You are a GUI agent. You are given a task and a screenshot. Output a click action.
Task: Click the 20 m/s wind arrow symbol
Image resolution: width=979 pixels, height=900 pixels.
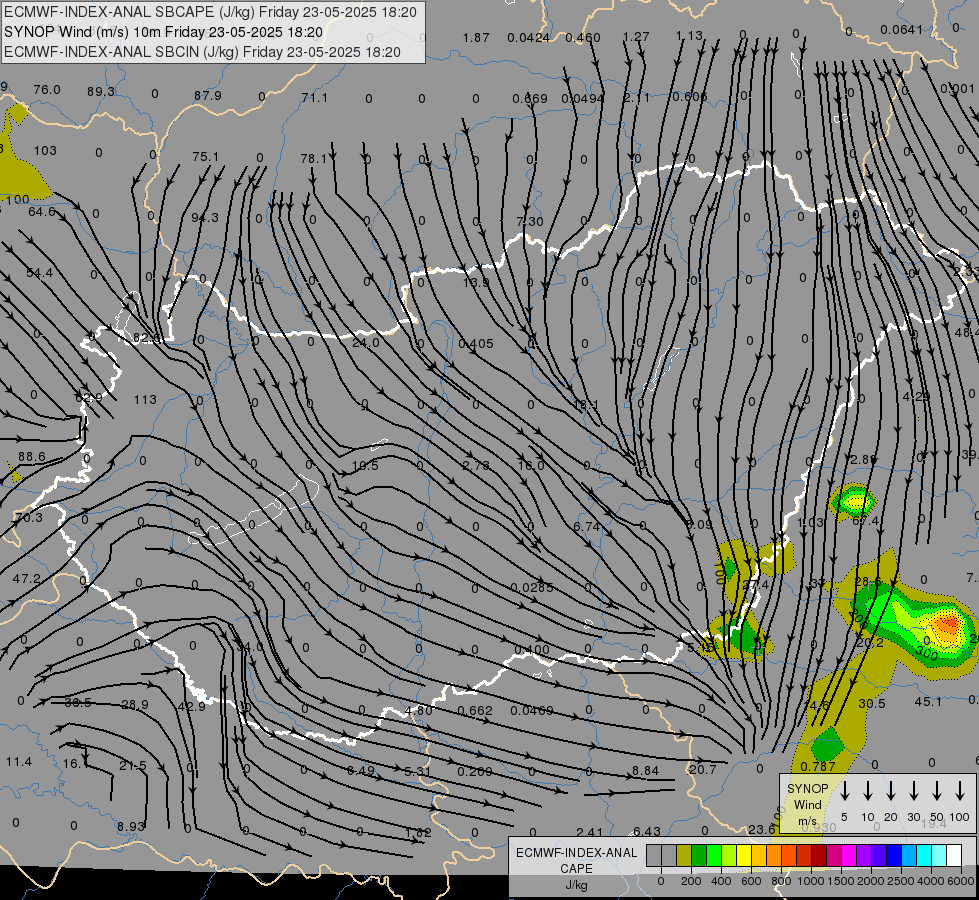[x=891, y=791]
